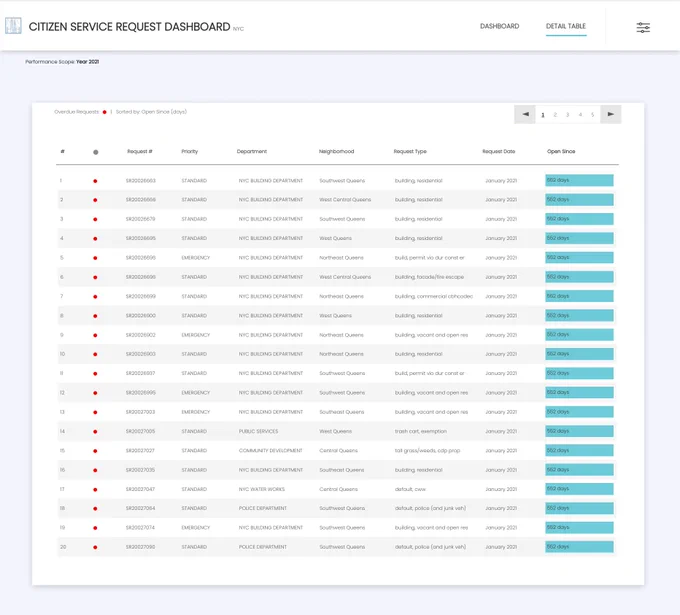The height and width of the screenshot is (615, 680).
Task: Click the 'Performance Scope: Year 2021' label
Action: 62,62
